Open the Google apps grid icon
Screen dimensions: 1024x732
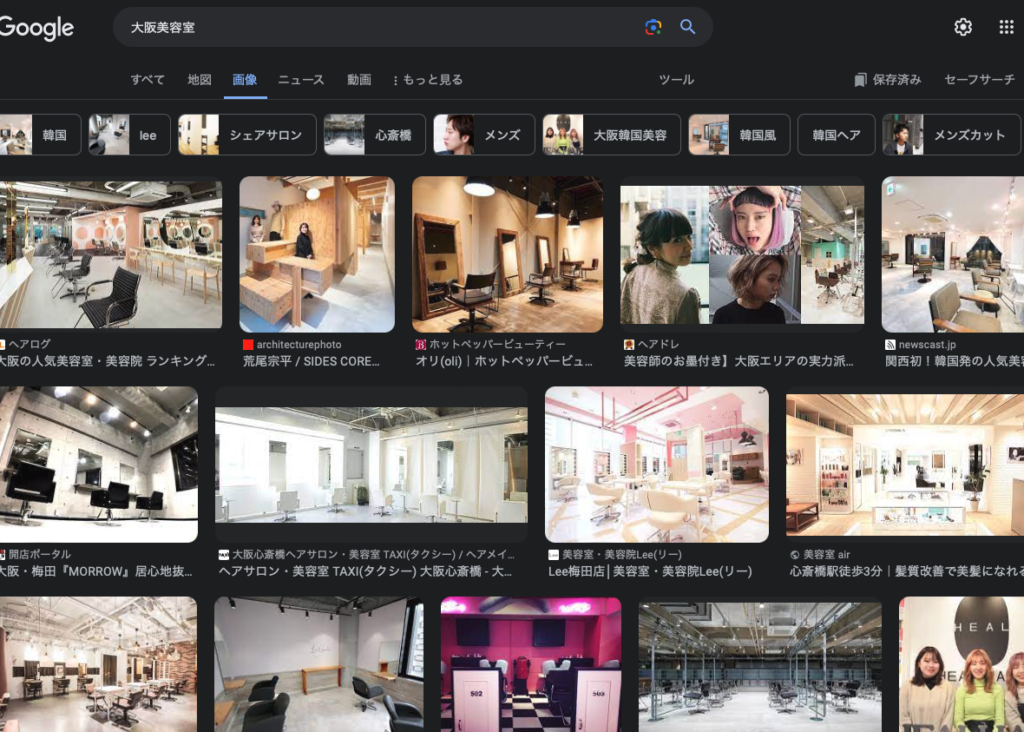[1006, 27]
